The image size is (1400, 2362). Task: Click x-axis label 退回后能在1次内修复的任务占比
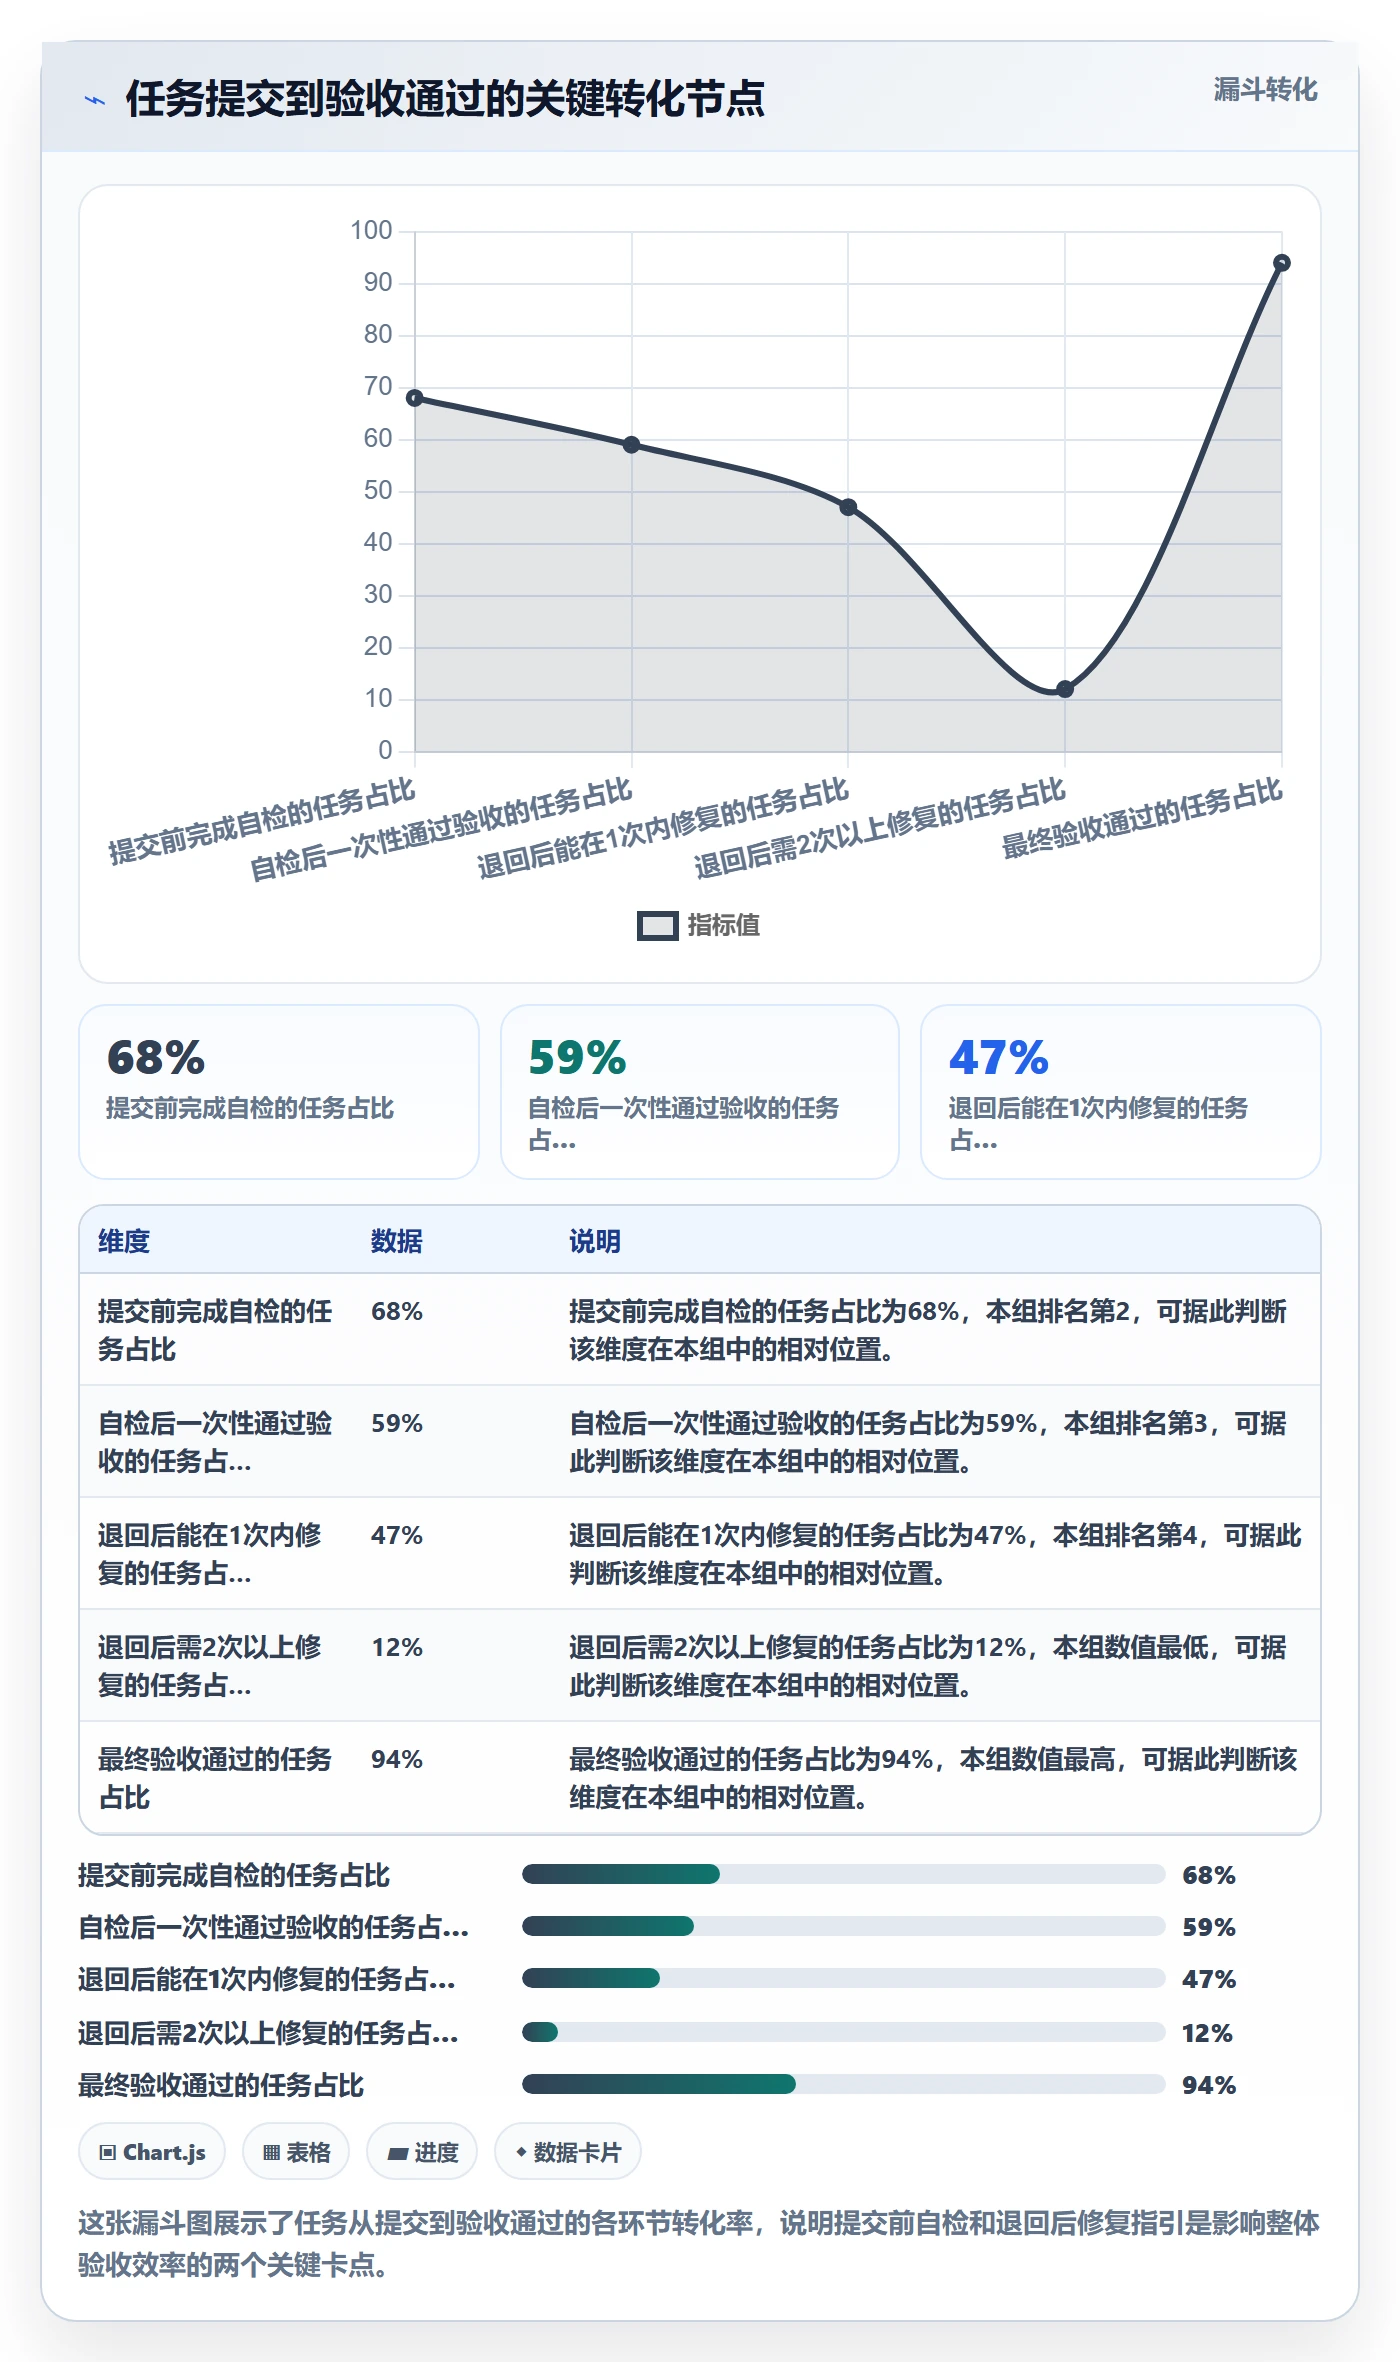pos(663,829)
